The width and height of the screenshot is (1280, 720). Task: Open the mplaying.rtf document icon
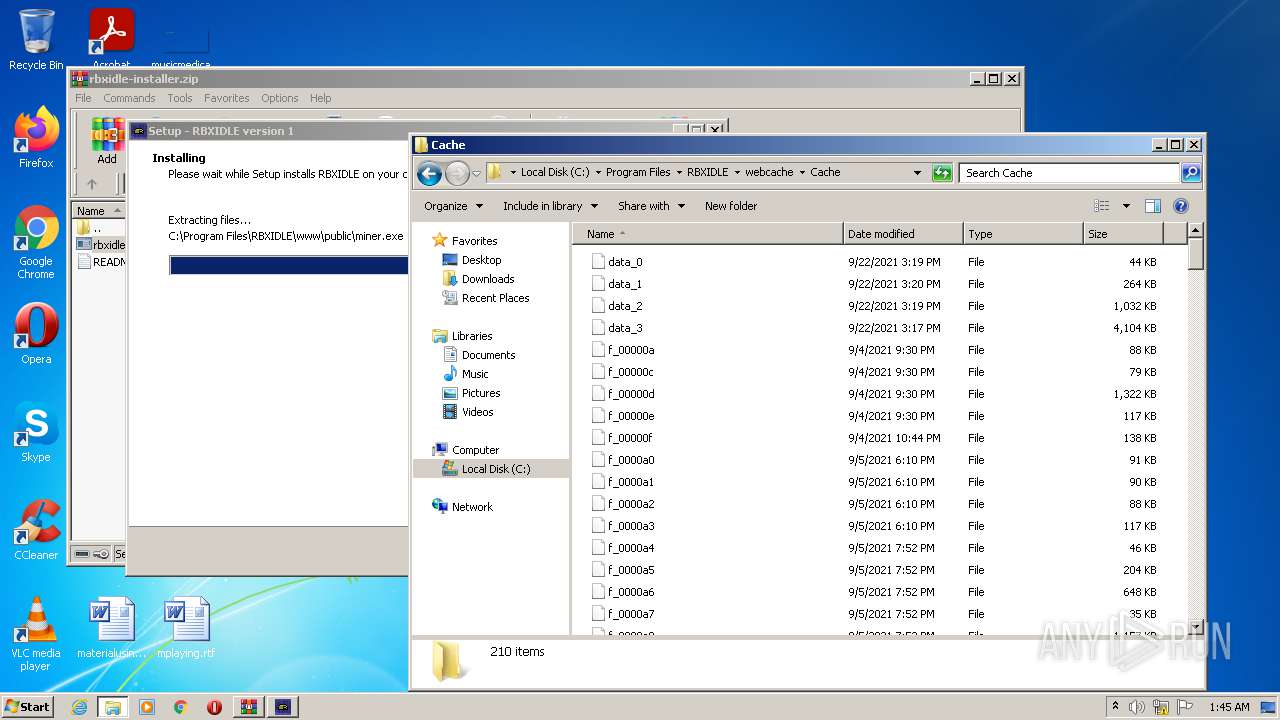186,628
